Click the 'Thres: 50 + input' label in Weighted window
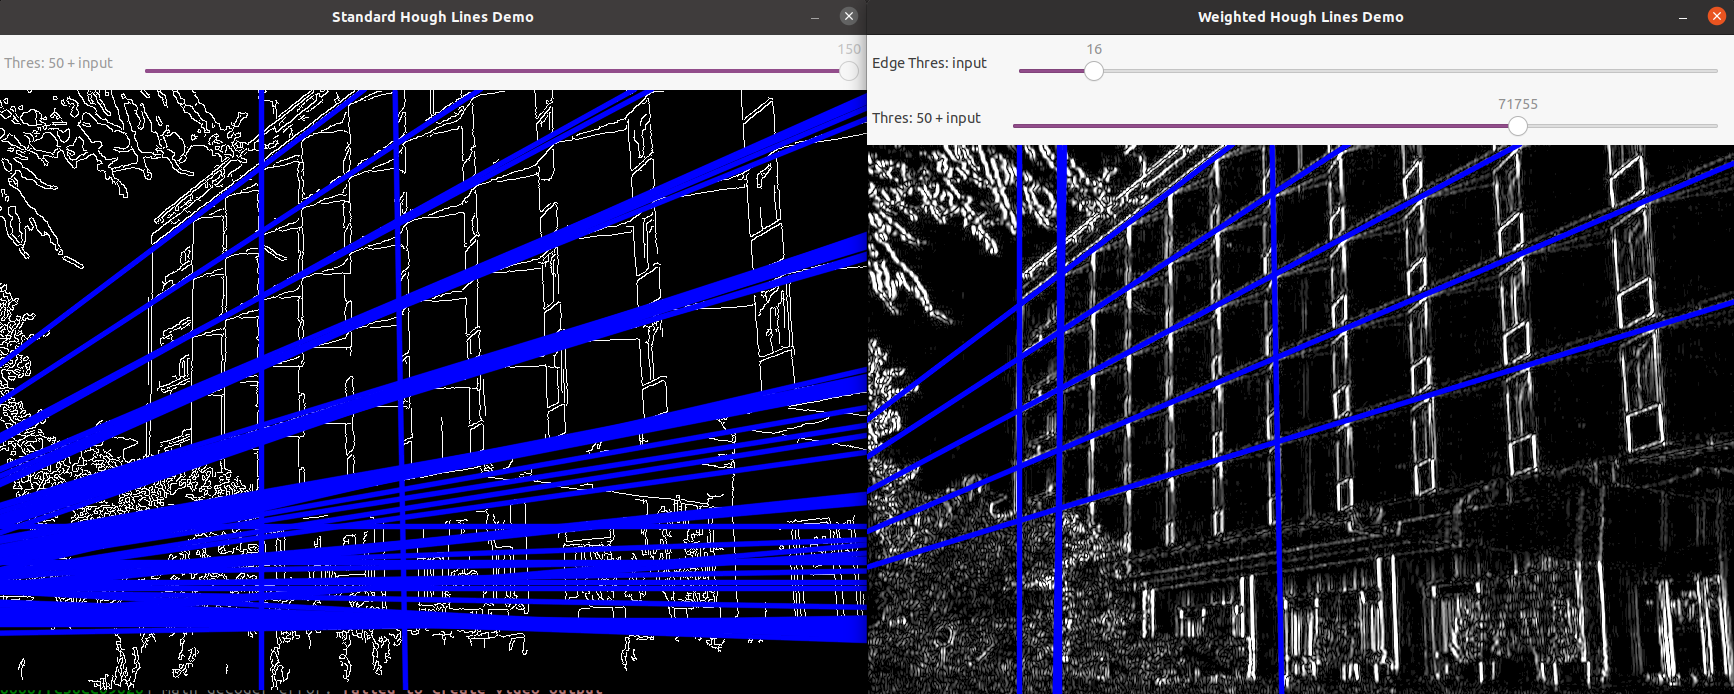This screenshot has width=1734, height=694. [926, 118]
